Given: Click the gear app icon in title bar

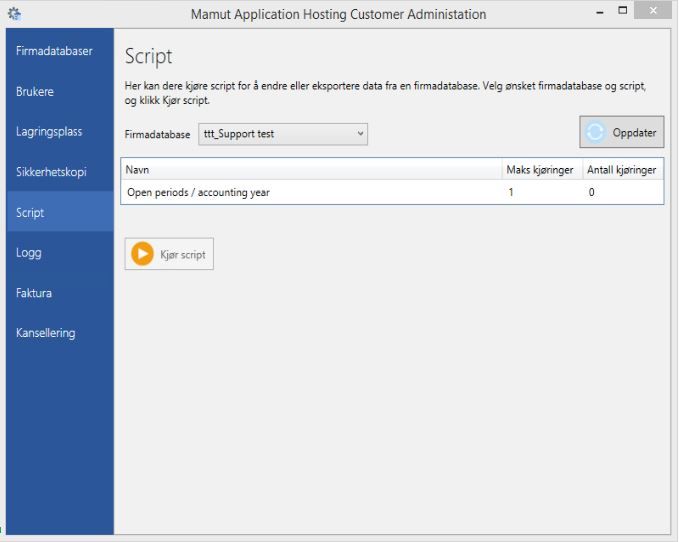Looking at the screenshot, I should (x=14, y=14).
